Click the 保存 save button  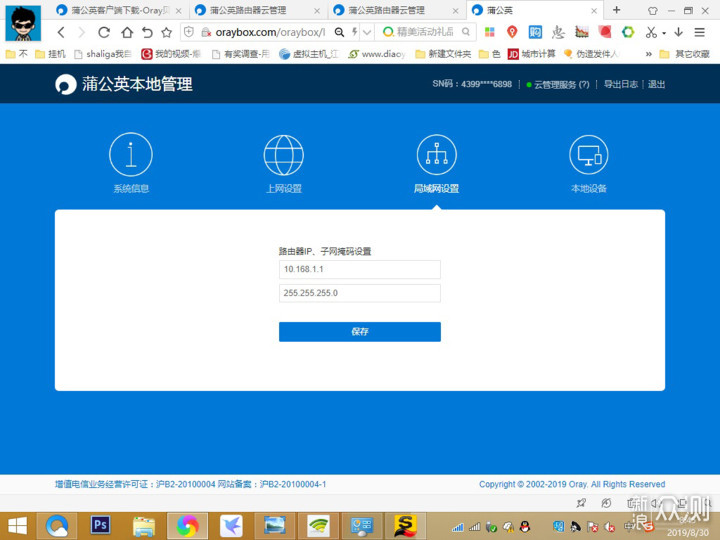pos(360,332)
